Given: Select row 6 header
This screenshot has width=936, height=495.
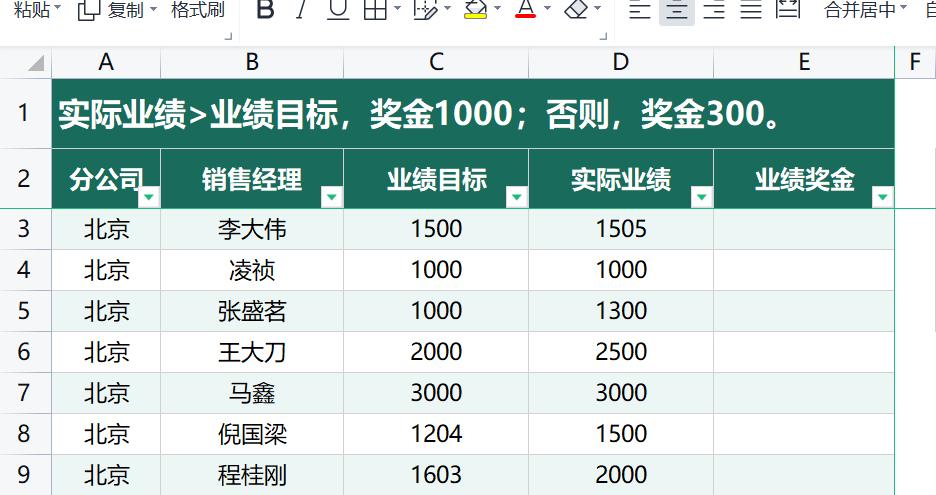Looking at the screenshot, I should click(24, 352).
